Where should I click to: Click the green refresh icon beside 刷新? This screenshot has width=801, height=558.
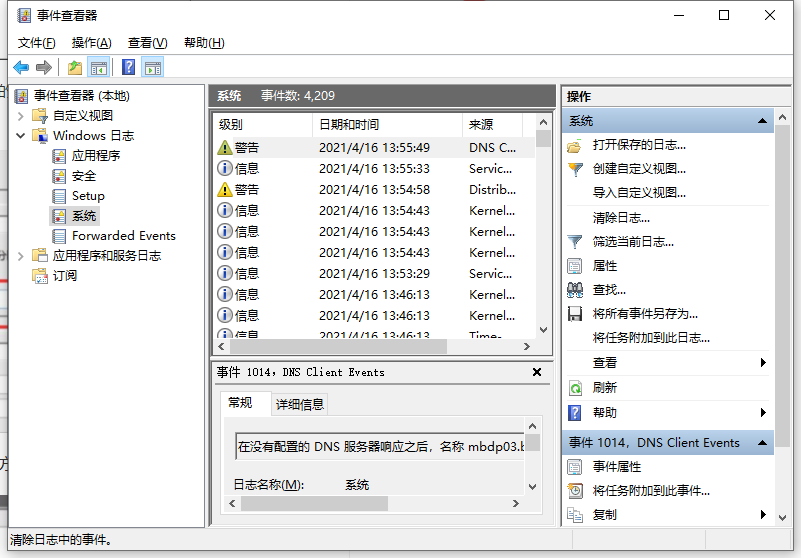click(575, 388)
